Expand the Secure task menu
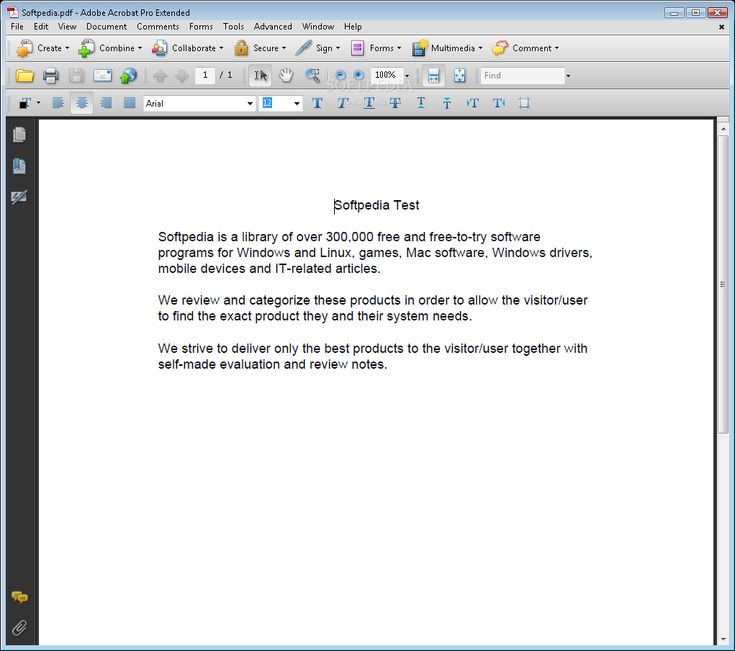Viewport: 735px width, 651px height. pos(260,48)
